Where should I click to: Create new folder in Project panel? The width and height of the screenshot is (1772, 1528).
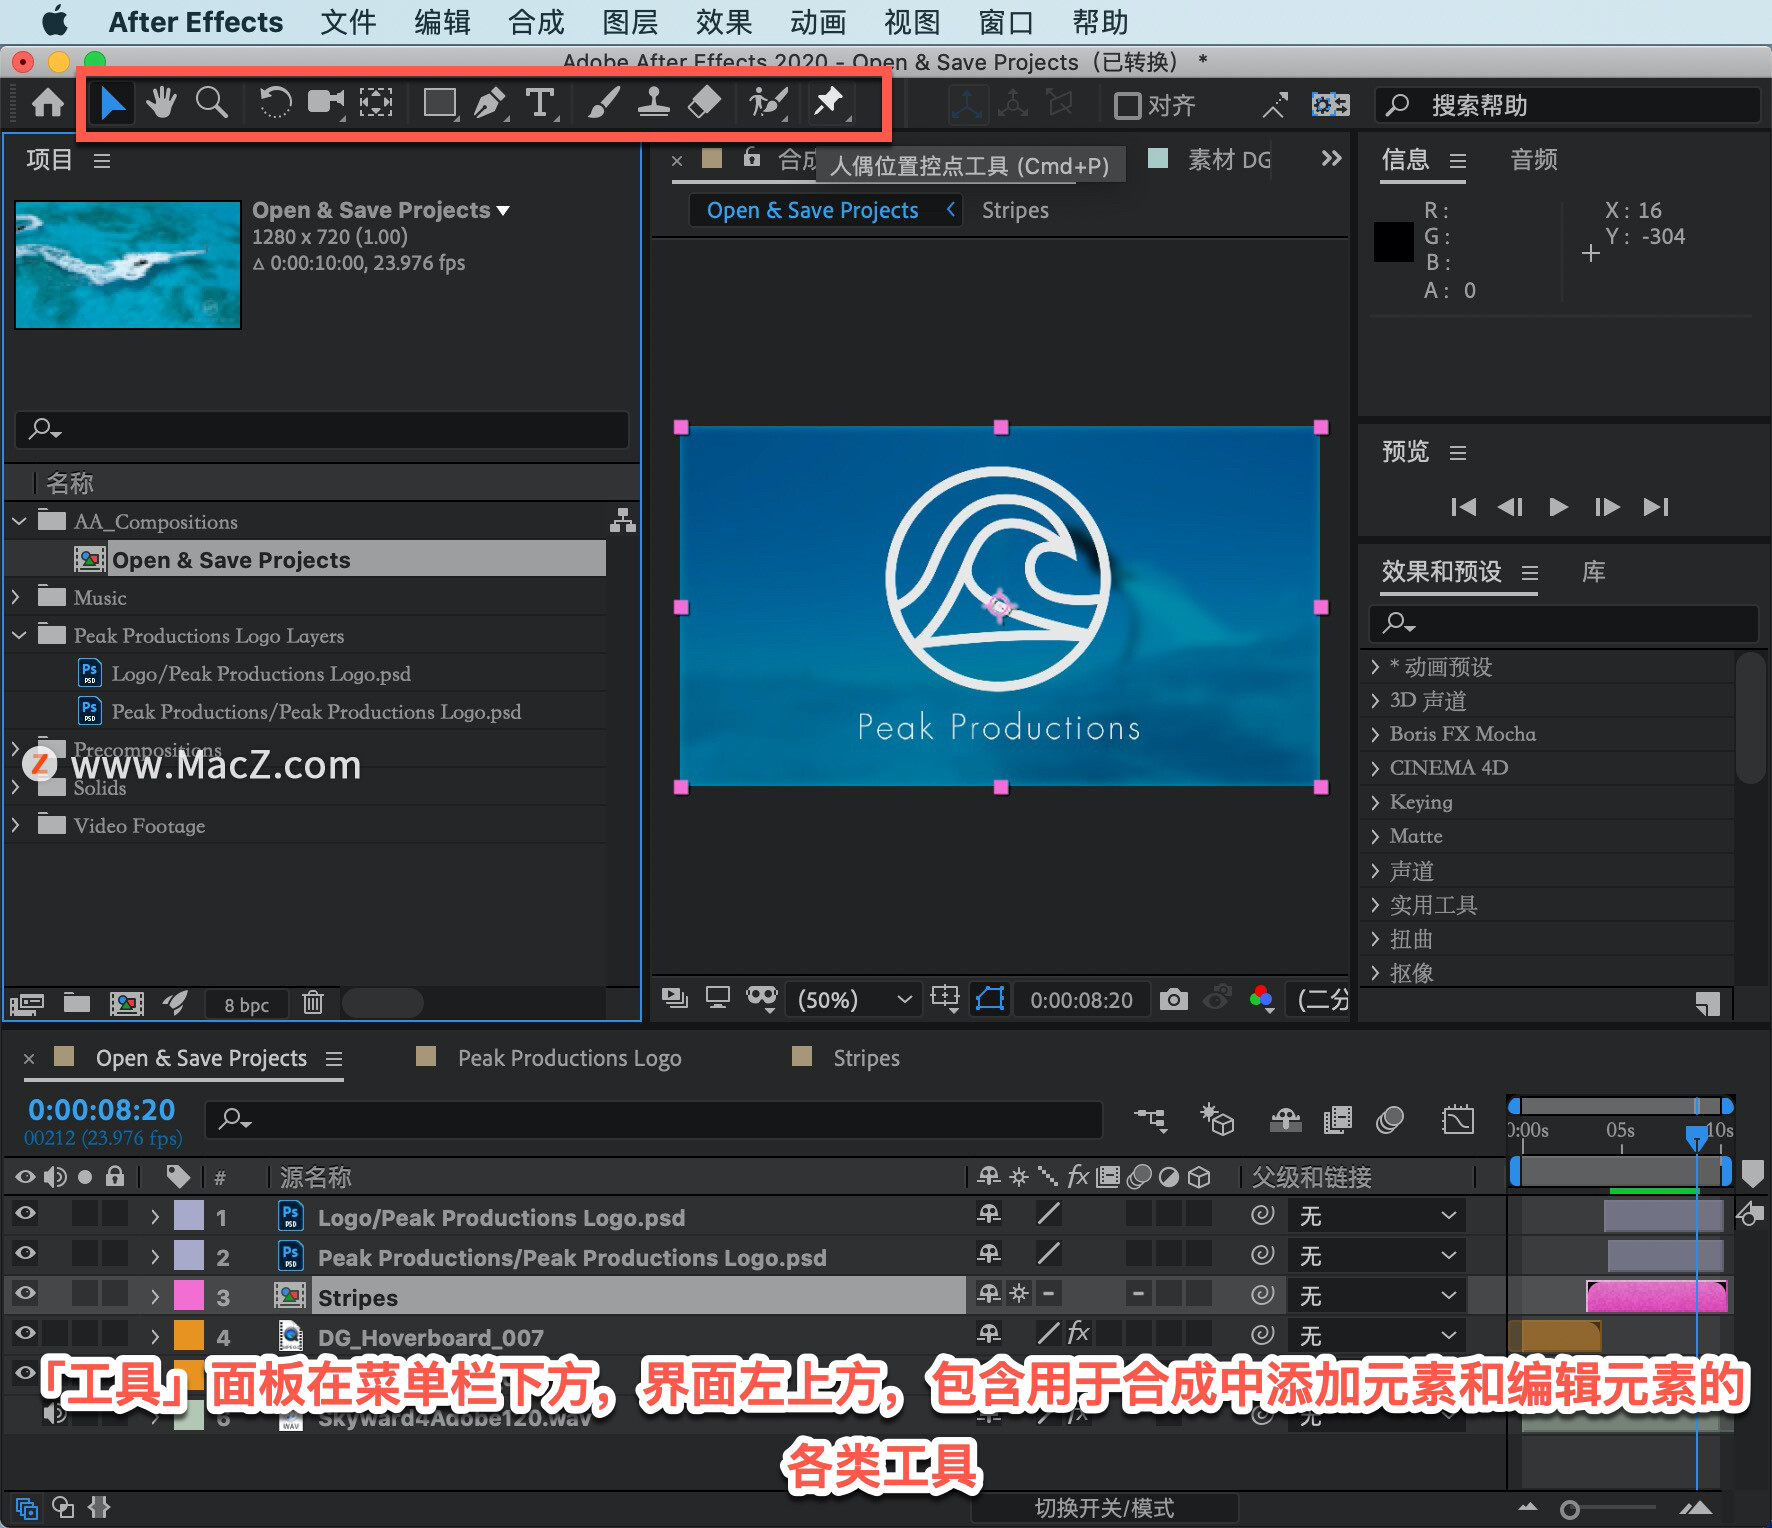pyautogui.click(x=77, y=1003)
